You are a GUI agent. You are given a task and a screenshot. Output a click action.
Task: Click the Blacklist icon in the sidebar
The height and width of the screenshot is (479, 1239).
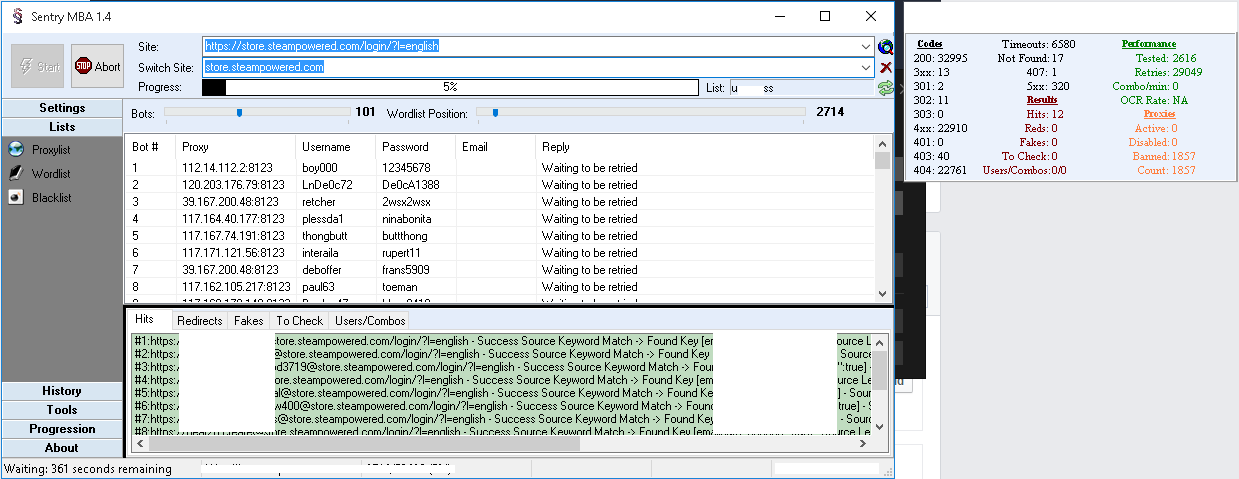pos(15,198)
